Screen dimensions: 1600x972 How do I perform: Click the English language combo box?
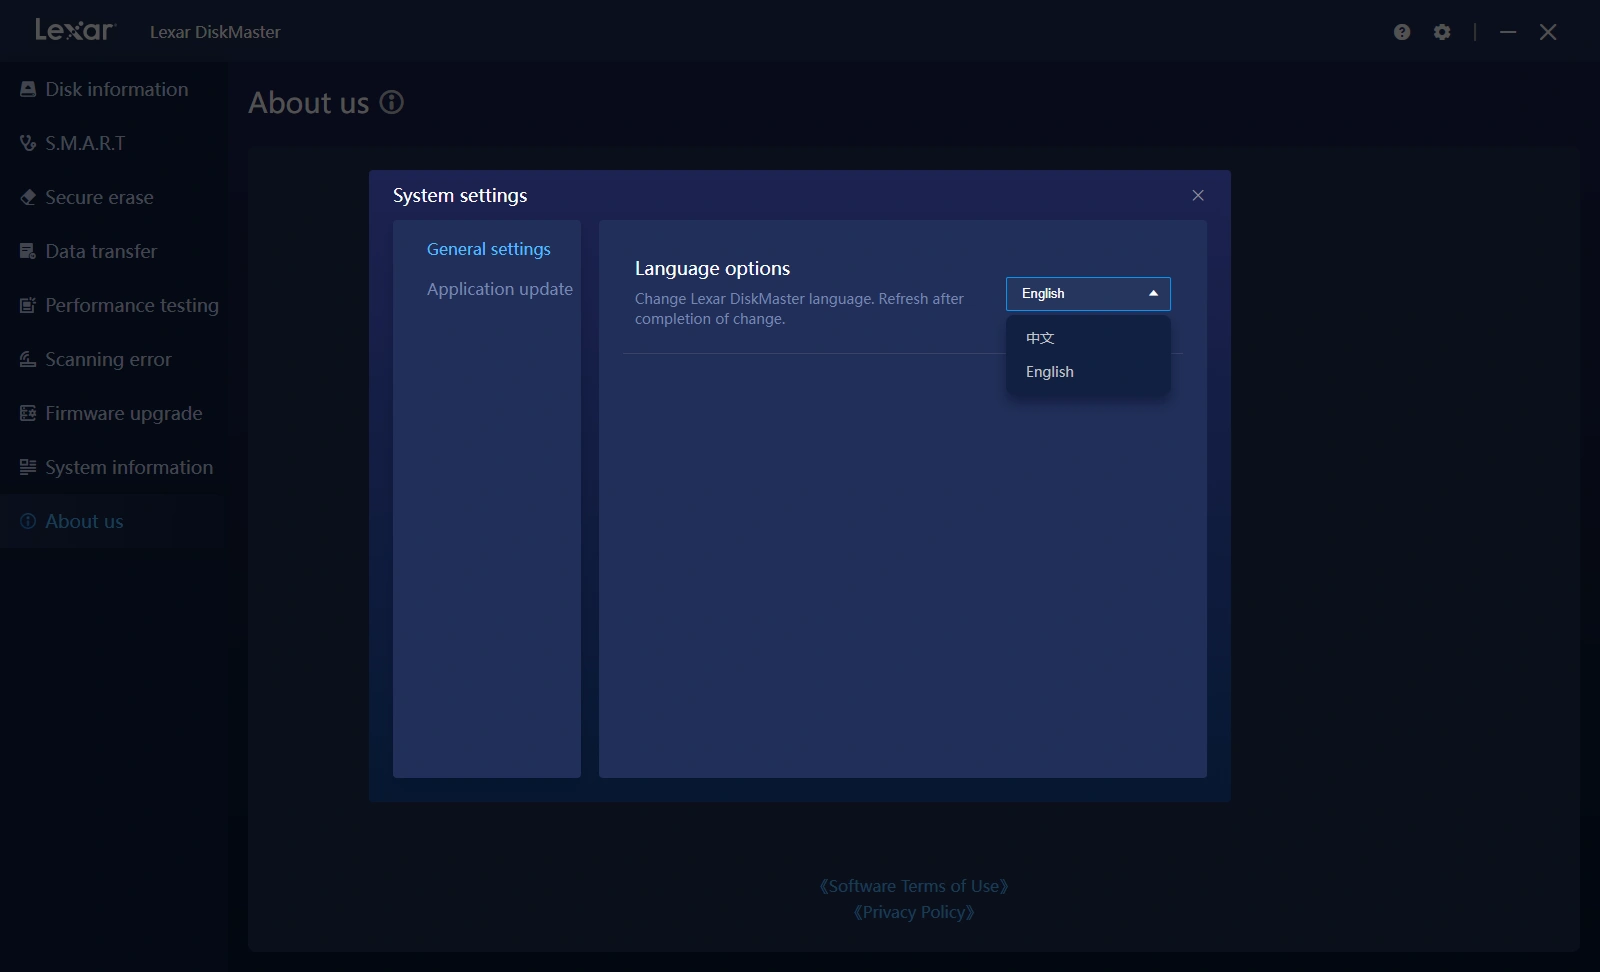(1088, 293)
